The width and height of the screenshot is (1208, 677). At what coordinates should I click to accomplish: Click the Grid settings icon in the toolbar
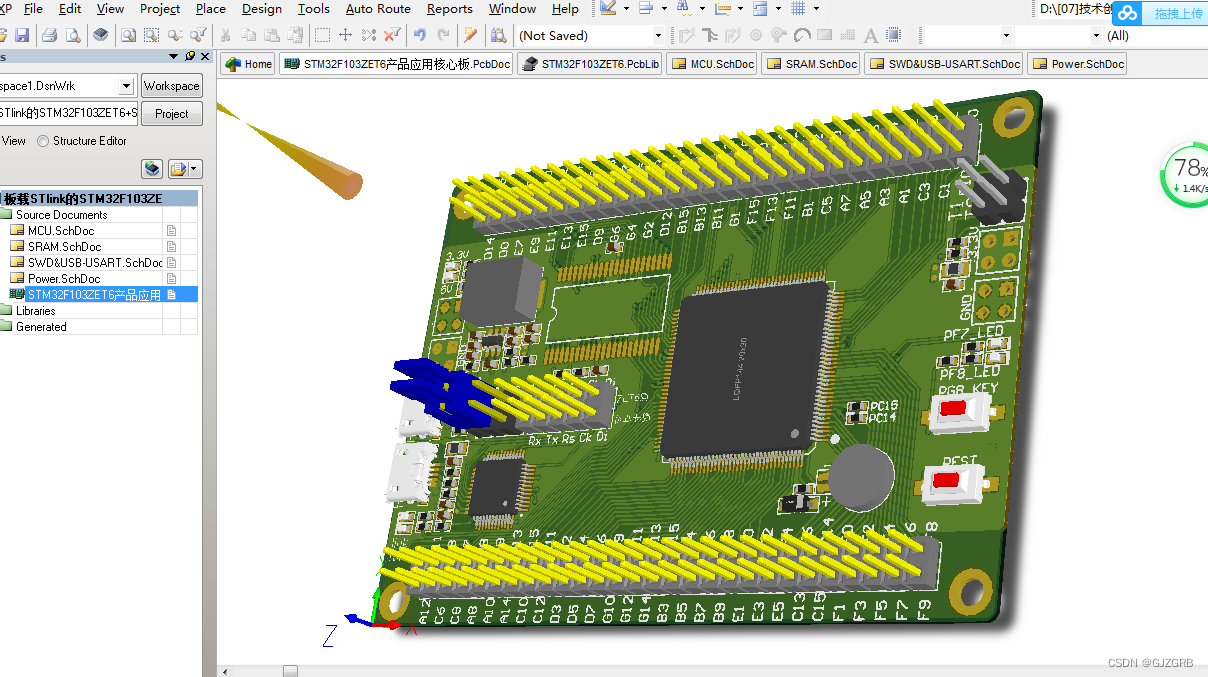coord(796,9)
